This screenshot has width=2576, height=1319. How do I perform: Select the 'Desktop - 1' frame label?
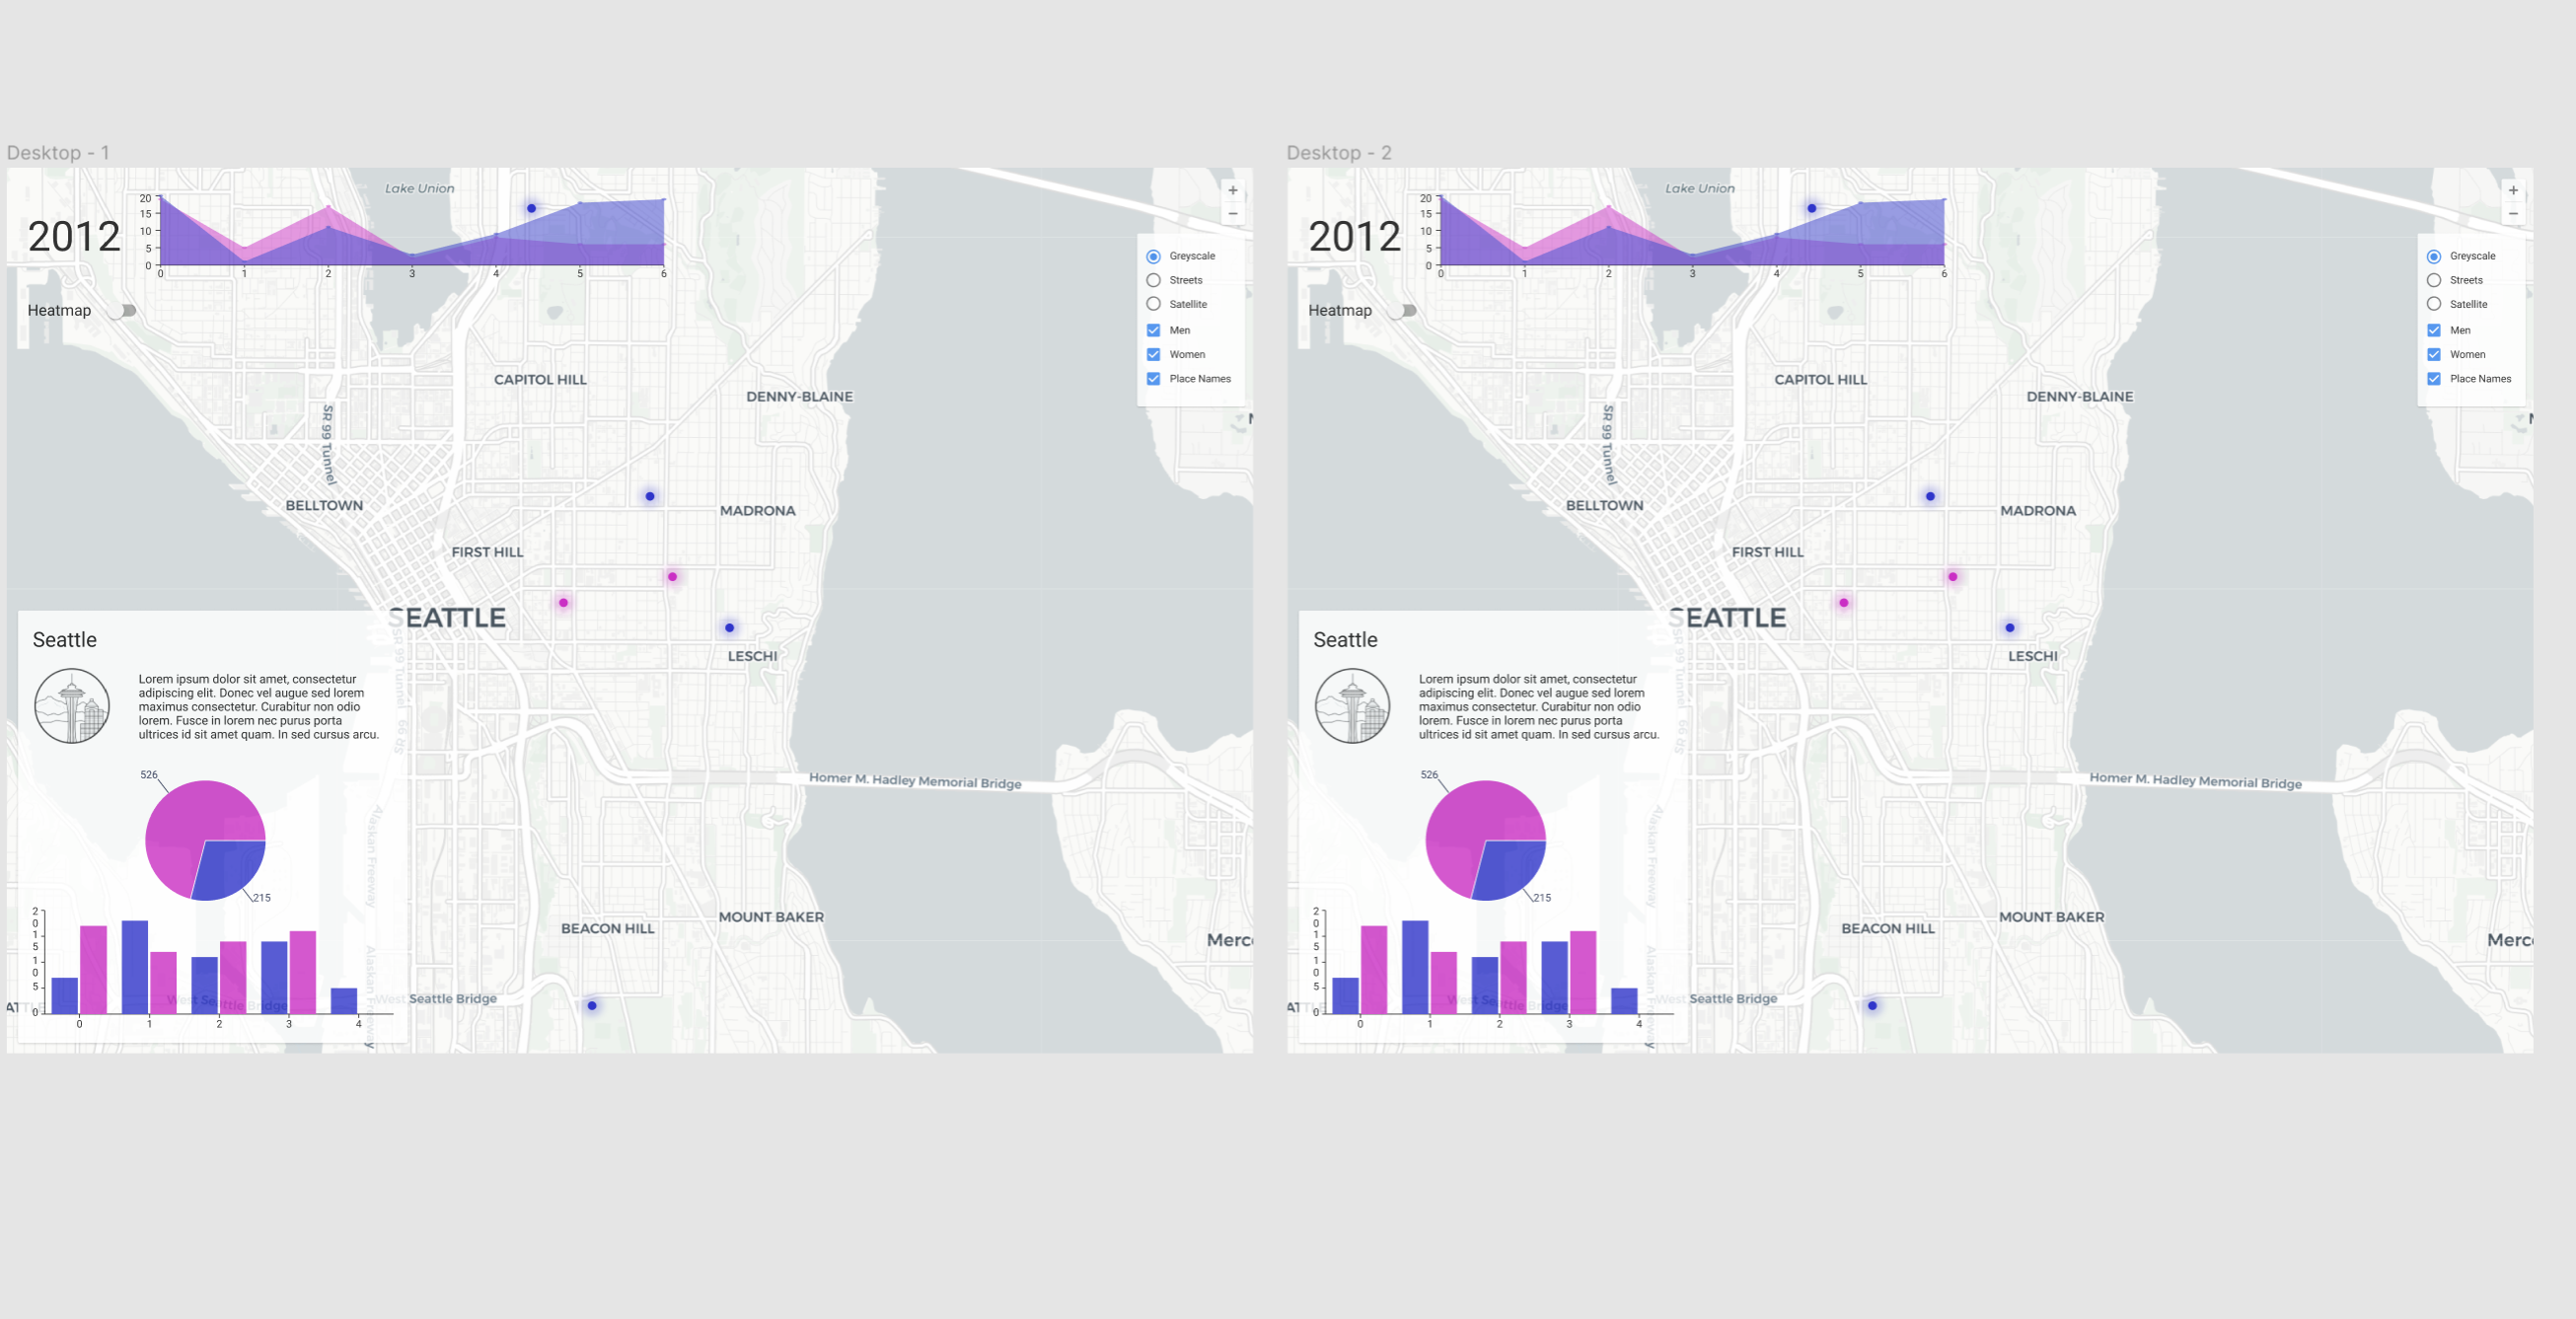[x=58, y=153]
